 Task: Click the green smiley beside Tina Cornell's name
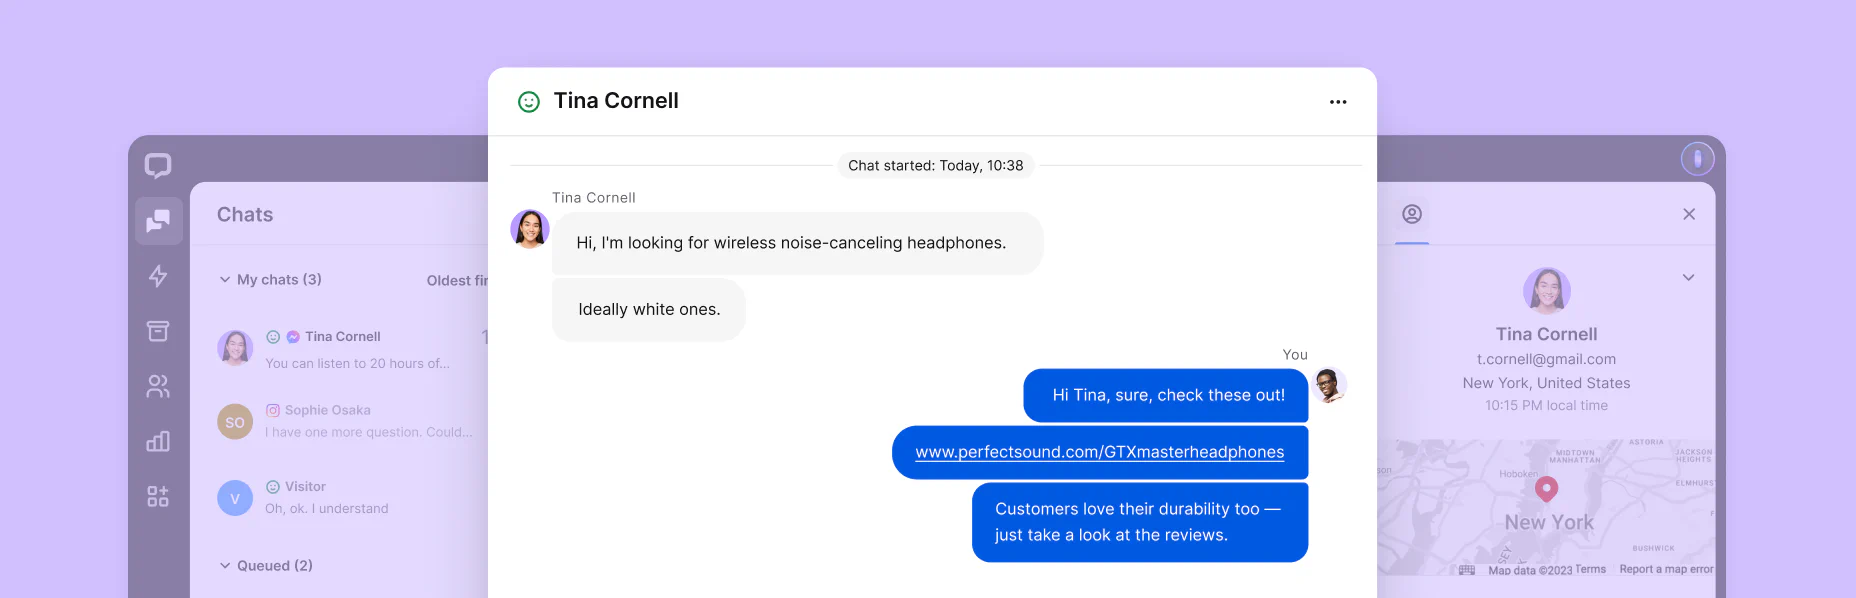click(x=529, y=101)
